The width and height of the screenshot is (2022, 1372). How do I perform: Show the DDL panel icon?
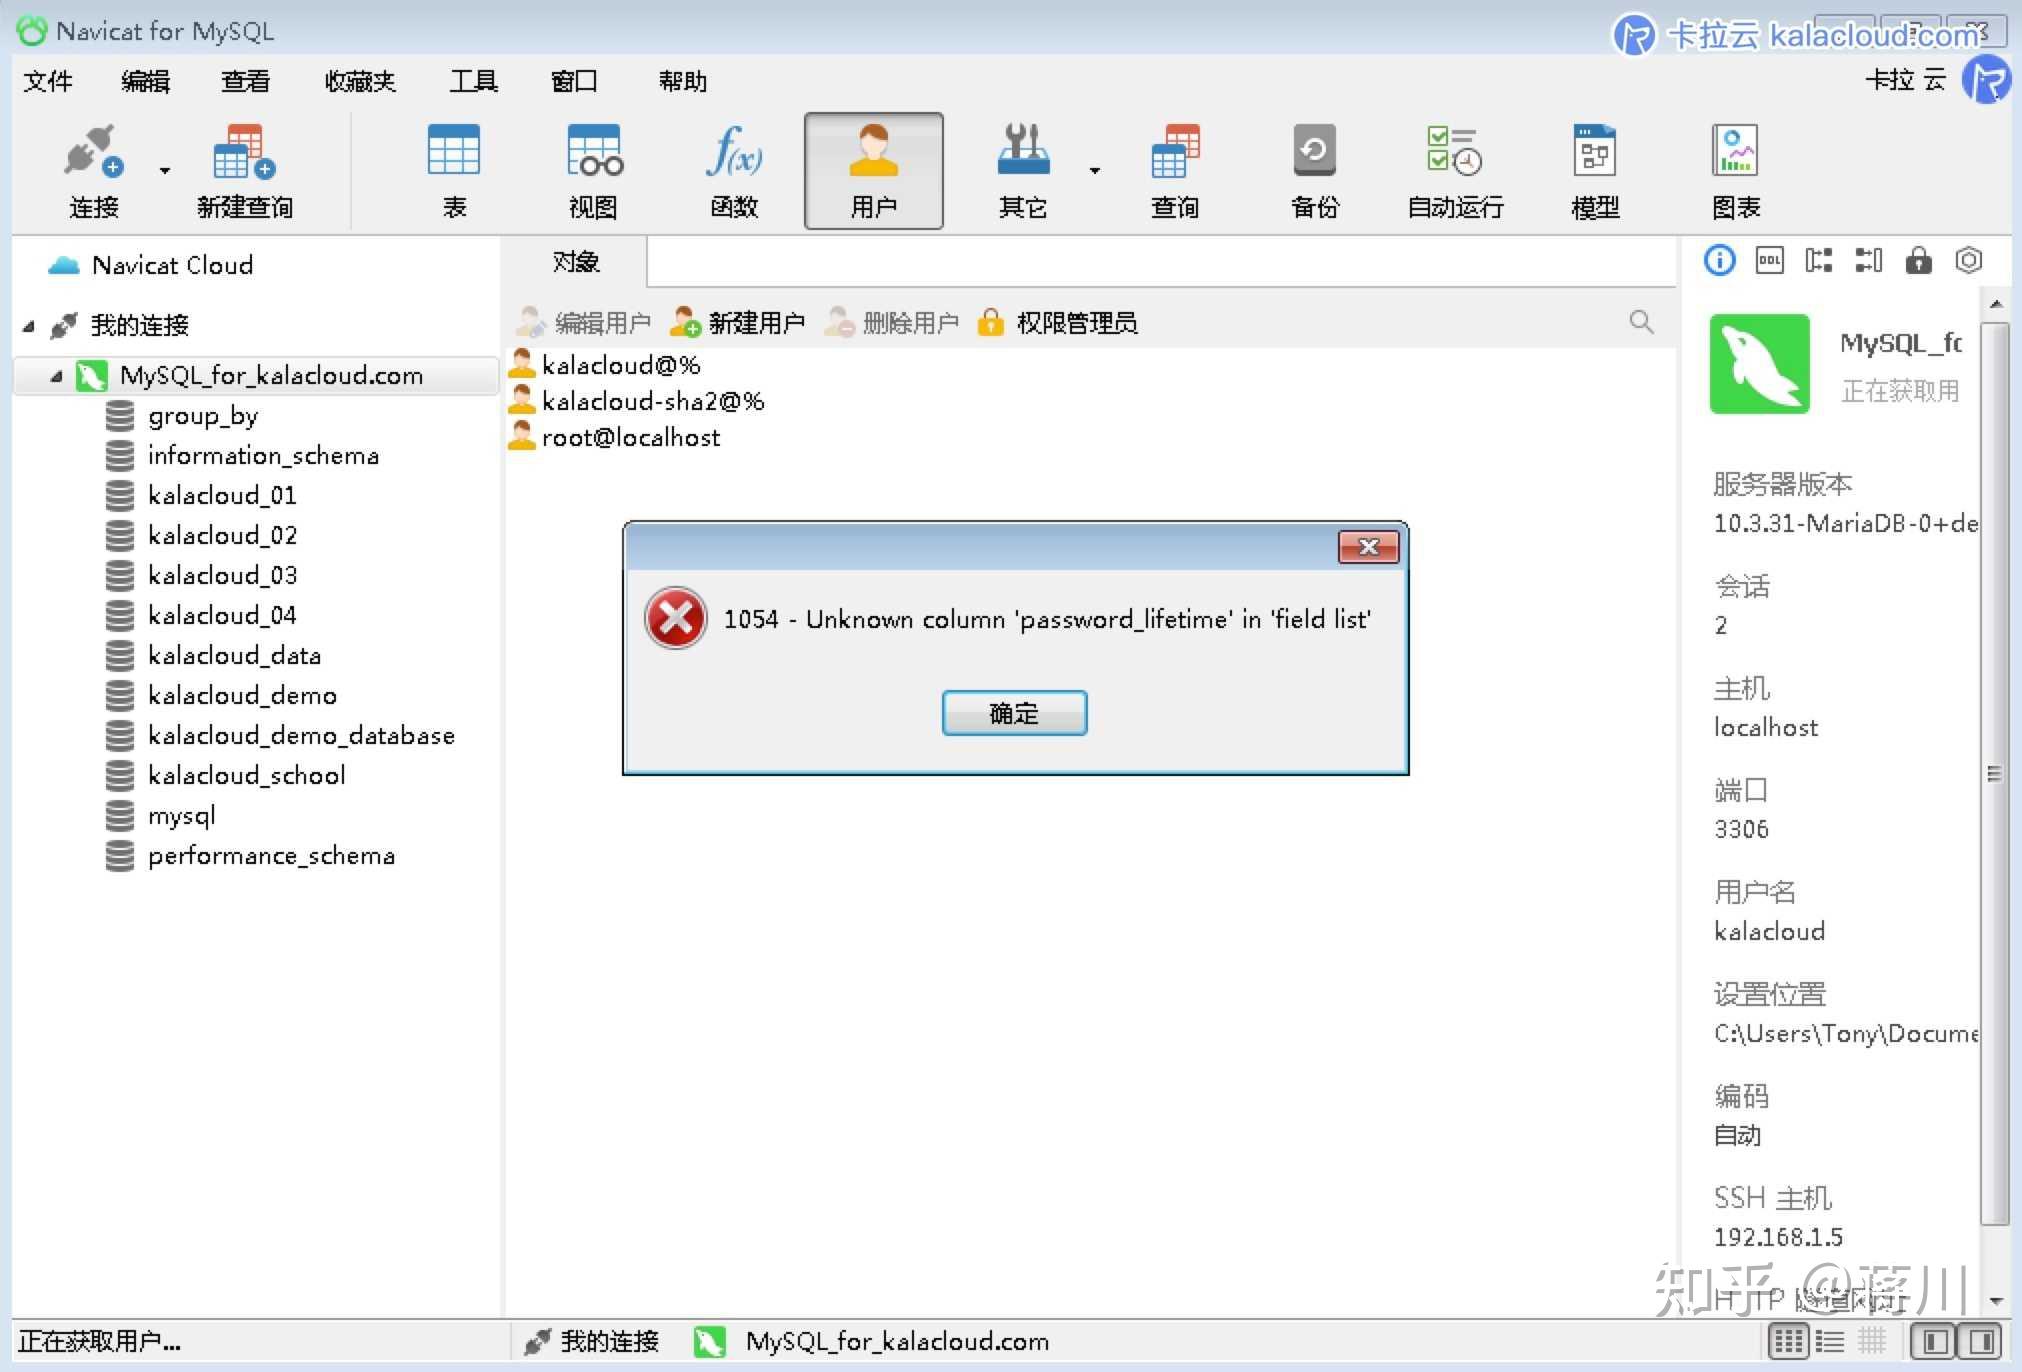pos(1769,261)
